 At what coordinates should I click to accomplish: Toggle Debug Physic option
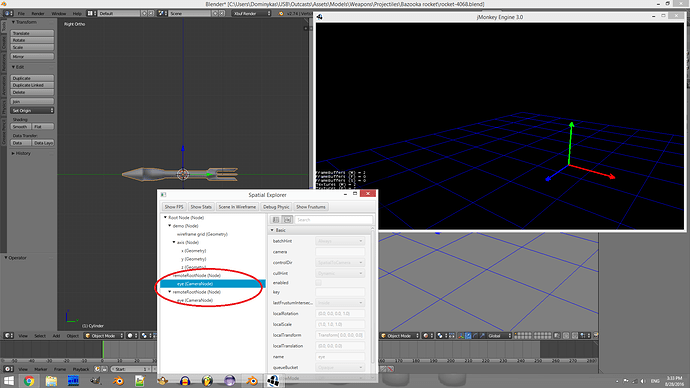tap(276, 207)
